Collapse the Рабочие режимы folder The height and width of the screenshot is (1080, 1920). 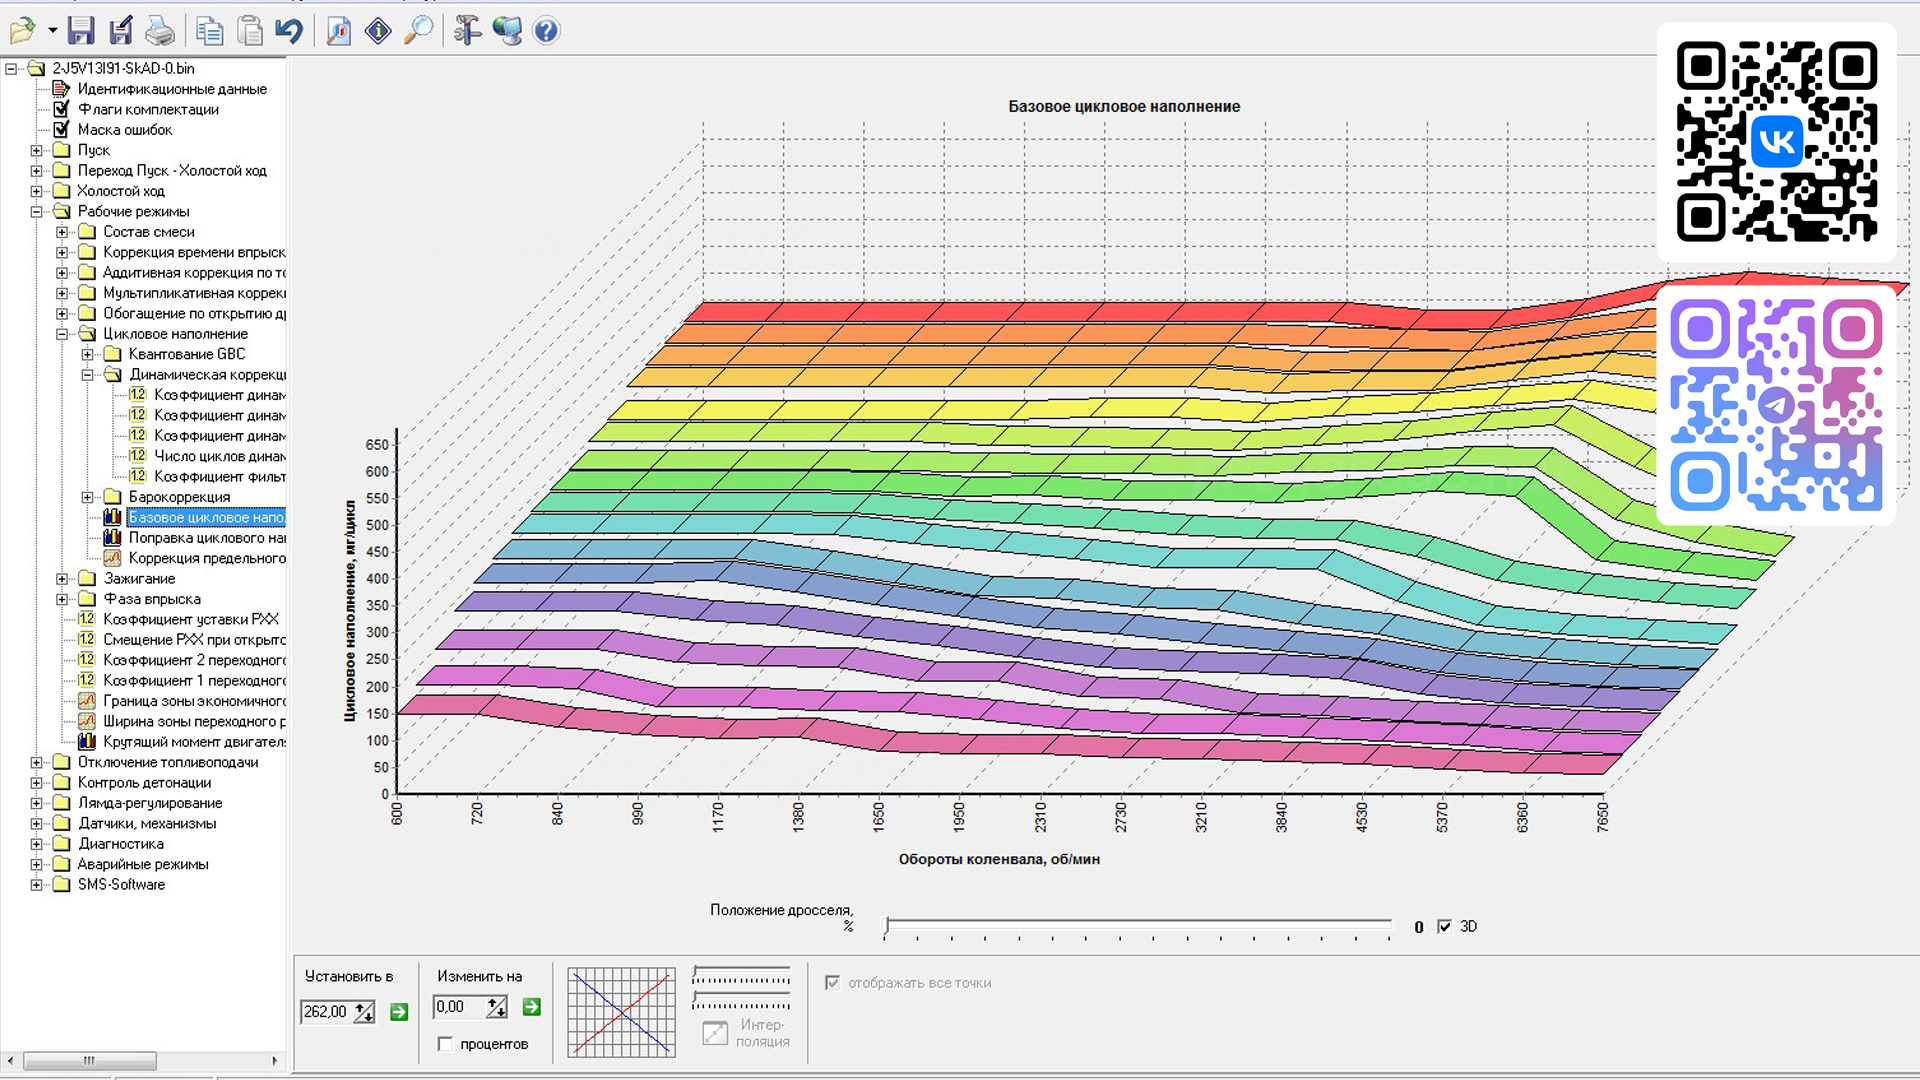(37, 211)
